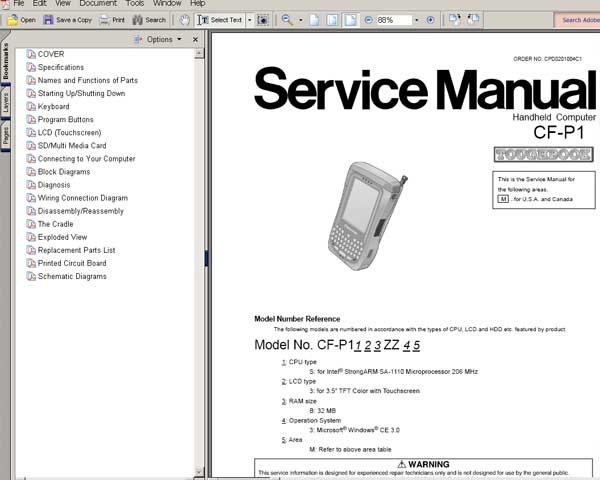Viewport: 600px width, 480px height.
Task: Click the Search Adobe button
Action: (577, 20)
